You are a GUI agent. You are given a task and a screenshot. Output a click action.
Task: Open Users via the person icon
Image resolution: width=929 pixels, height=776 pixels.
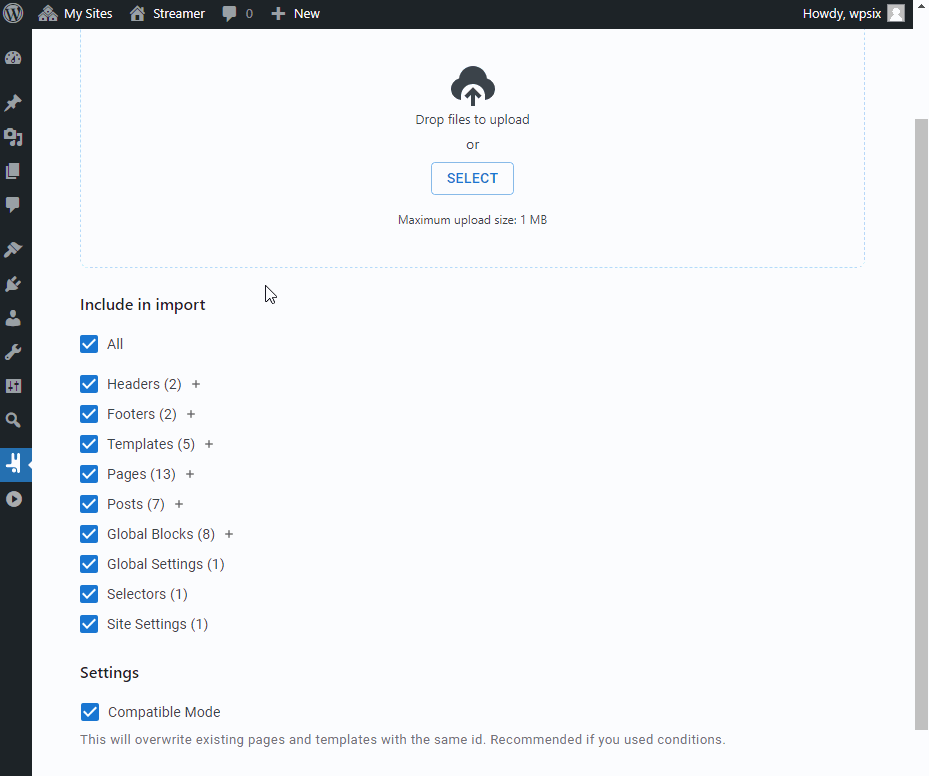[x=14, y=318]
